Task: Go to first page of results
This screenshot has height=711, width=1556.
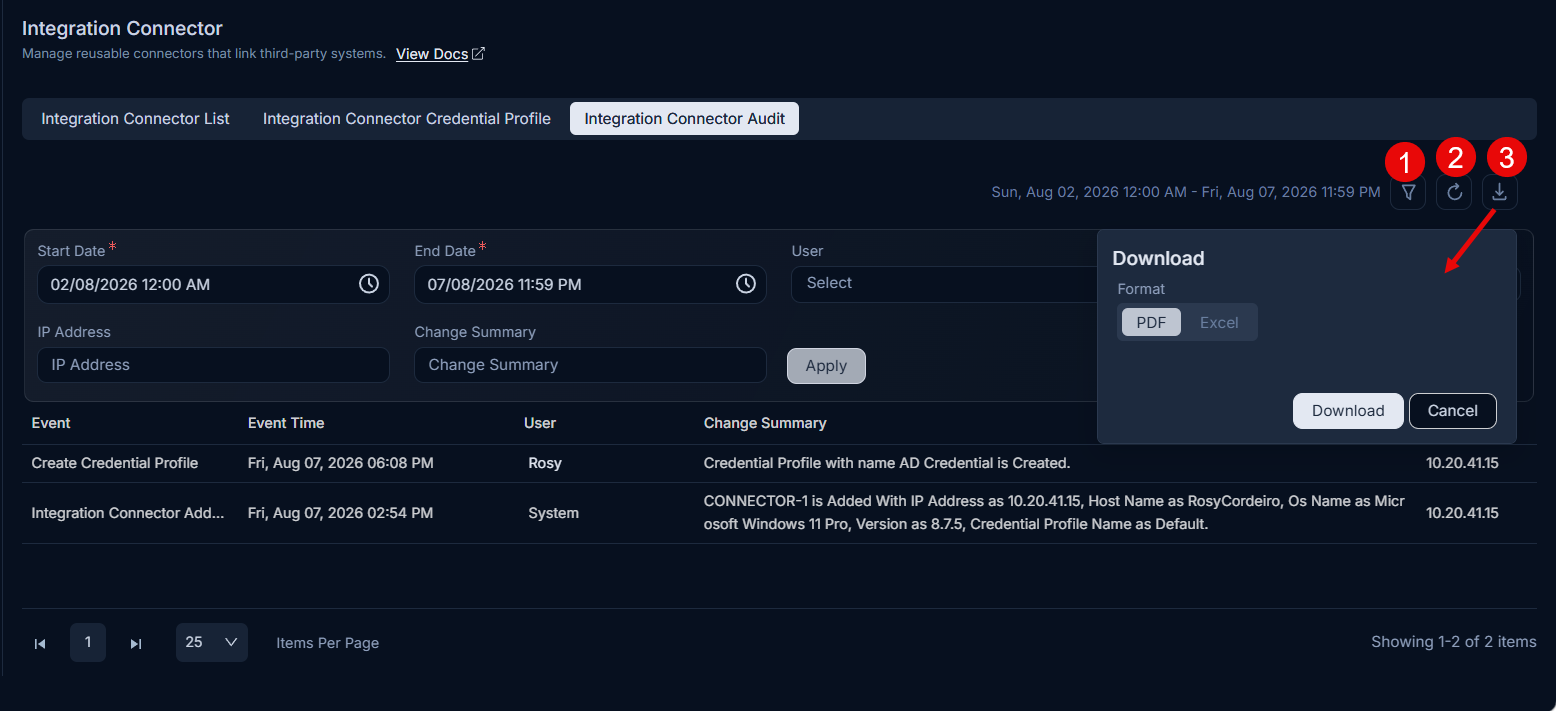Action: point(40,643)
